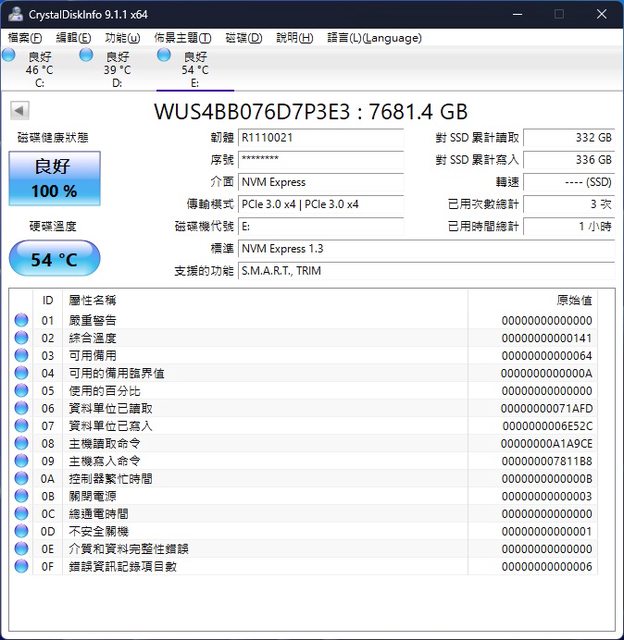Click status orb for attribute 01 嚴重警告
The image size is (624, 640).
click(x=21, y=320)
